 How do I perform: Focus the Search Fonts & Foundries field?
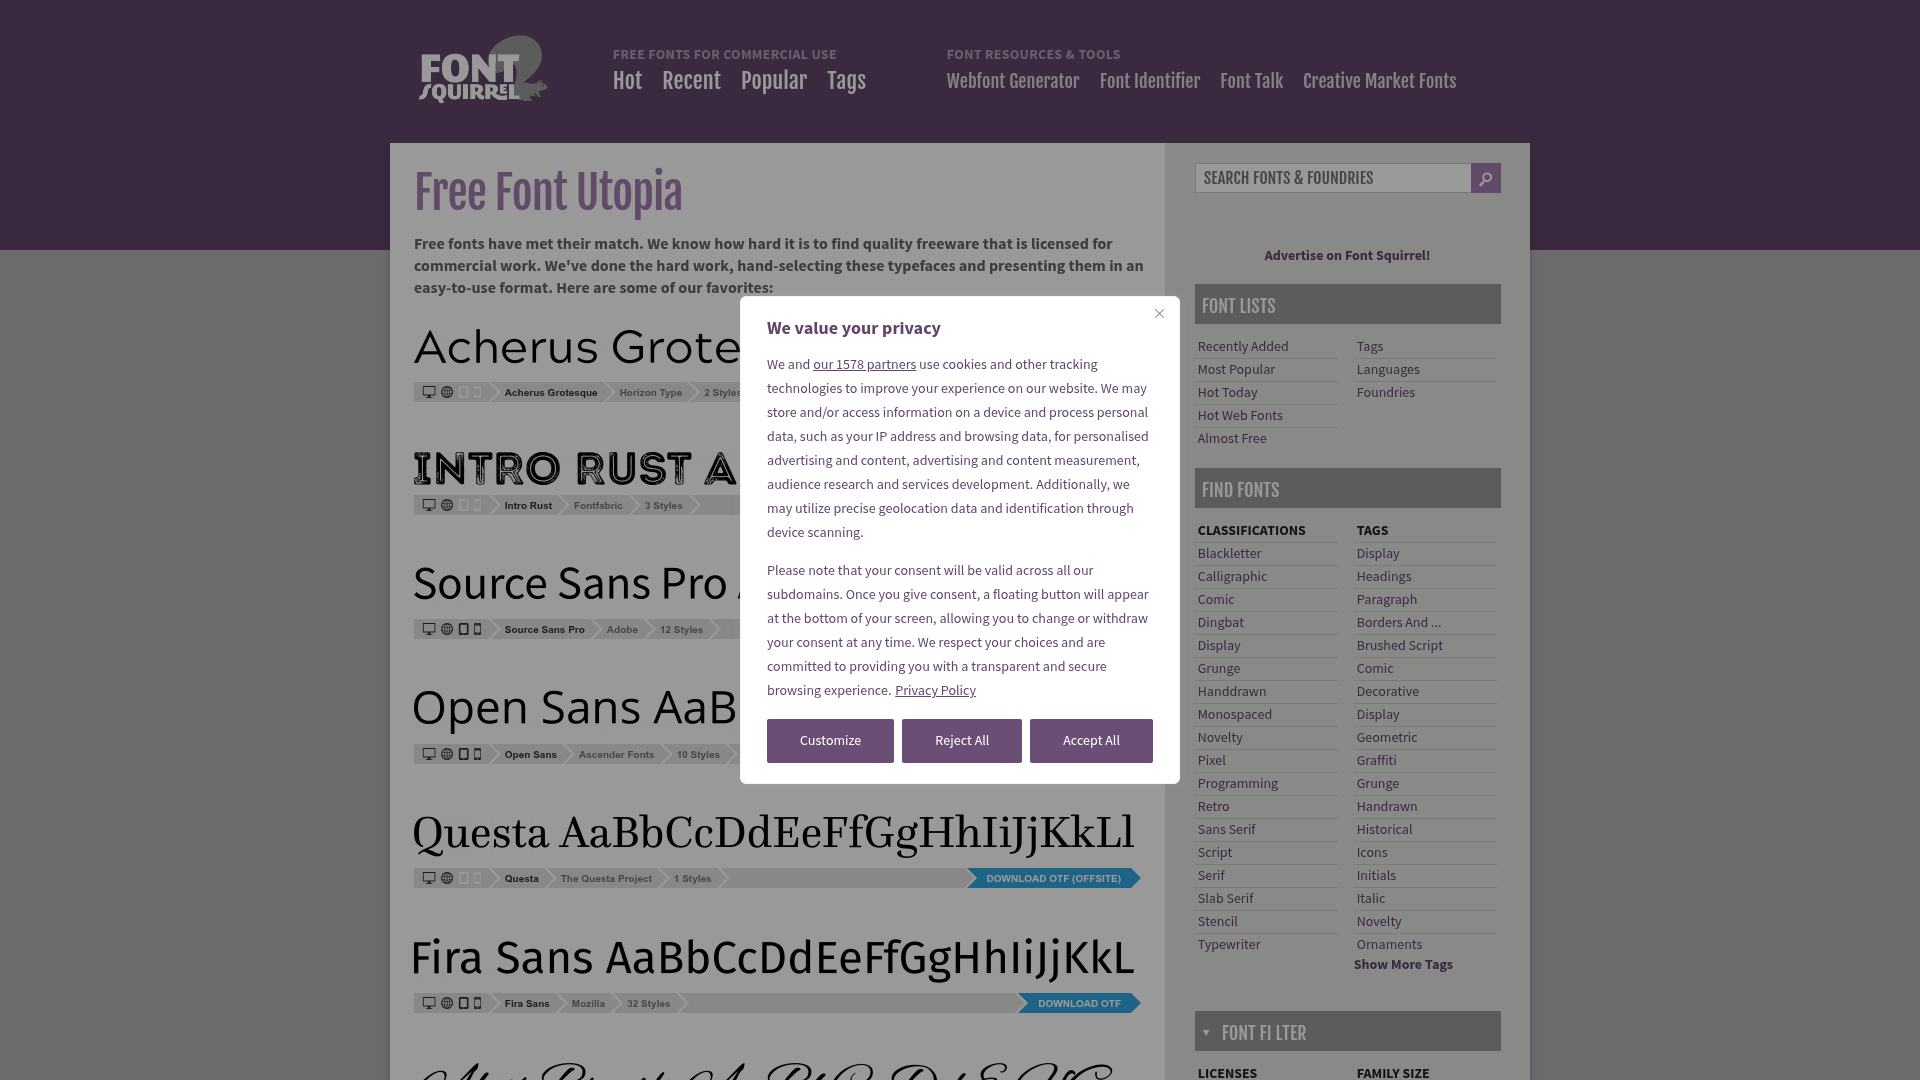[x=1333, y=178]
